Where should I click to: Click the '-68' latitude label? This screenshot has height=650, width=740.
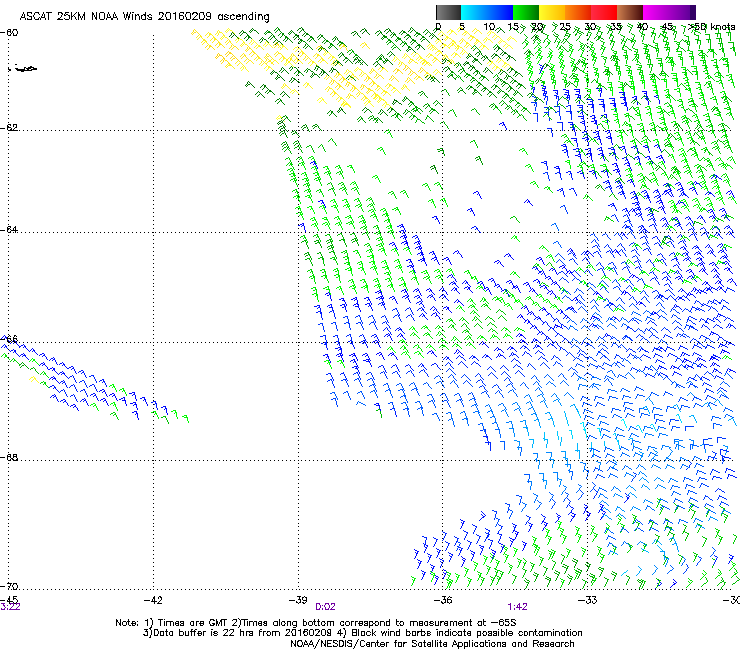[x=9, y=458]
